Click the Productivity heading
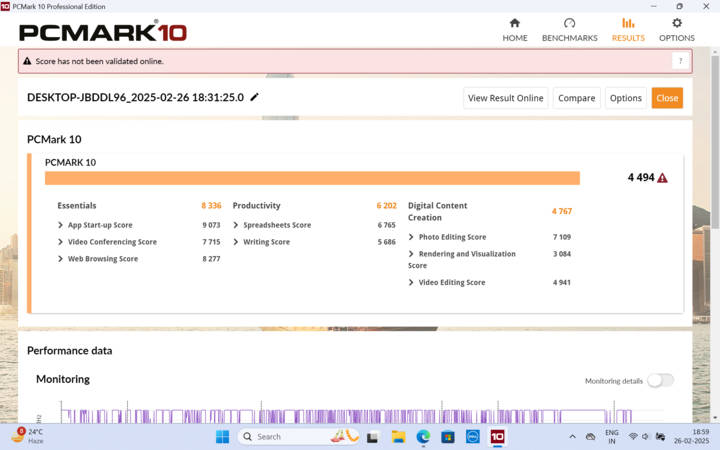Image resolution: width=720 pixels, height=450 pixels. pyautogui.click(x=256, y=206)
